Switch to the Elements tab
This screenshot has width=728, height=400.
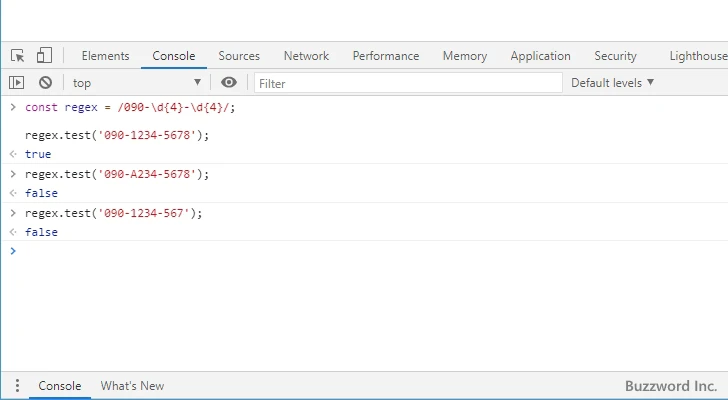[x=105, y=56]
